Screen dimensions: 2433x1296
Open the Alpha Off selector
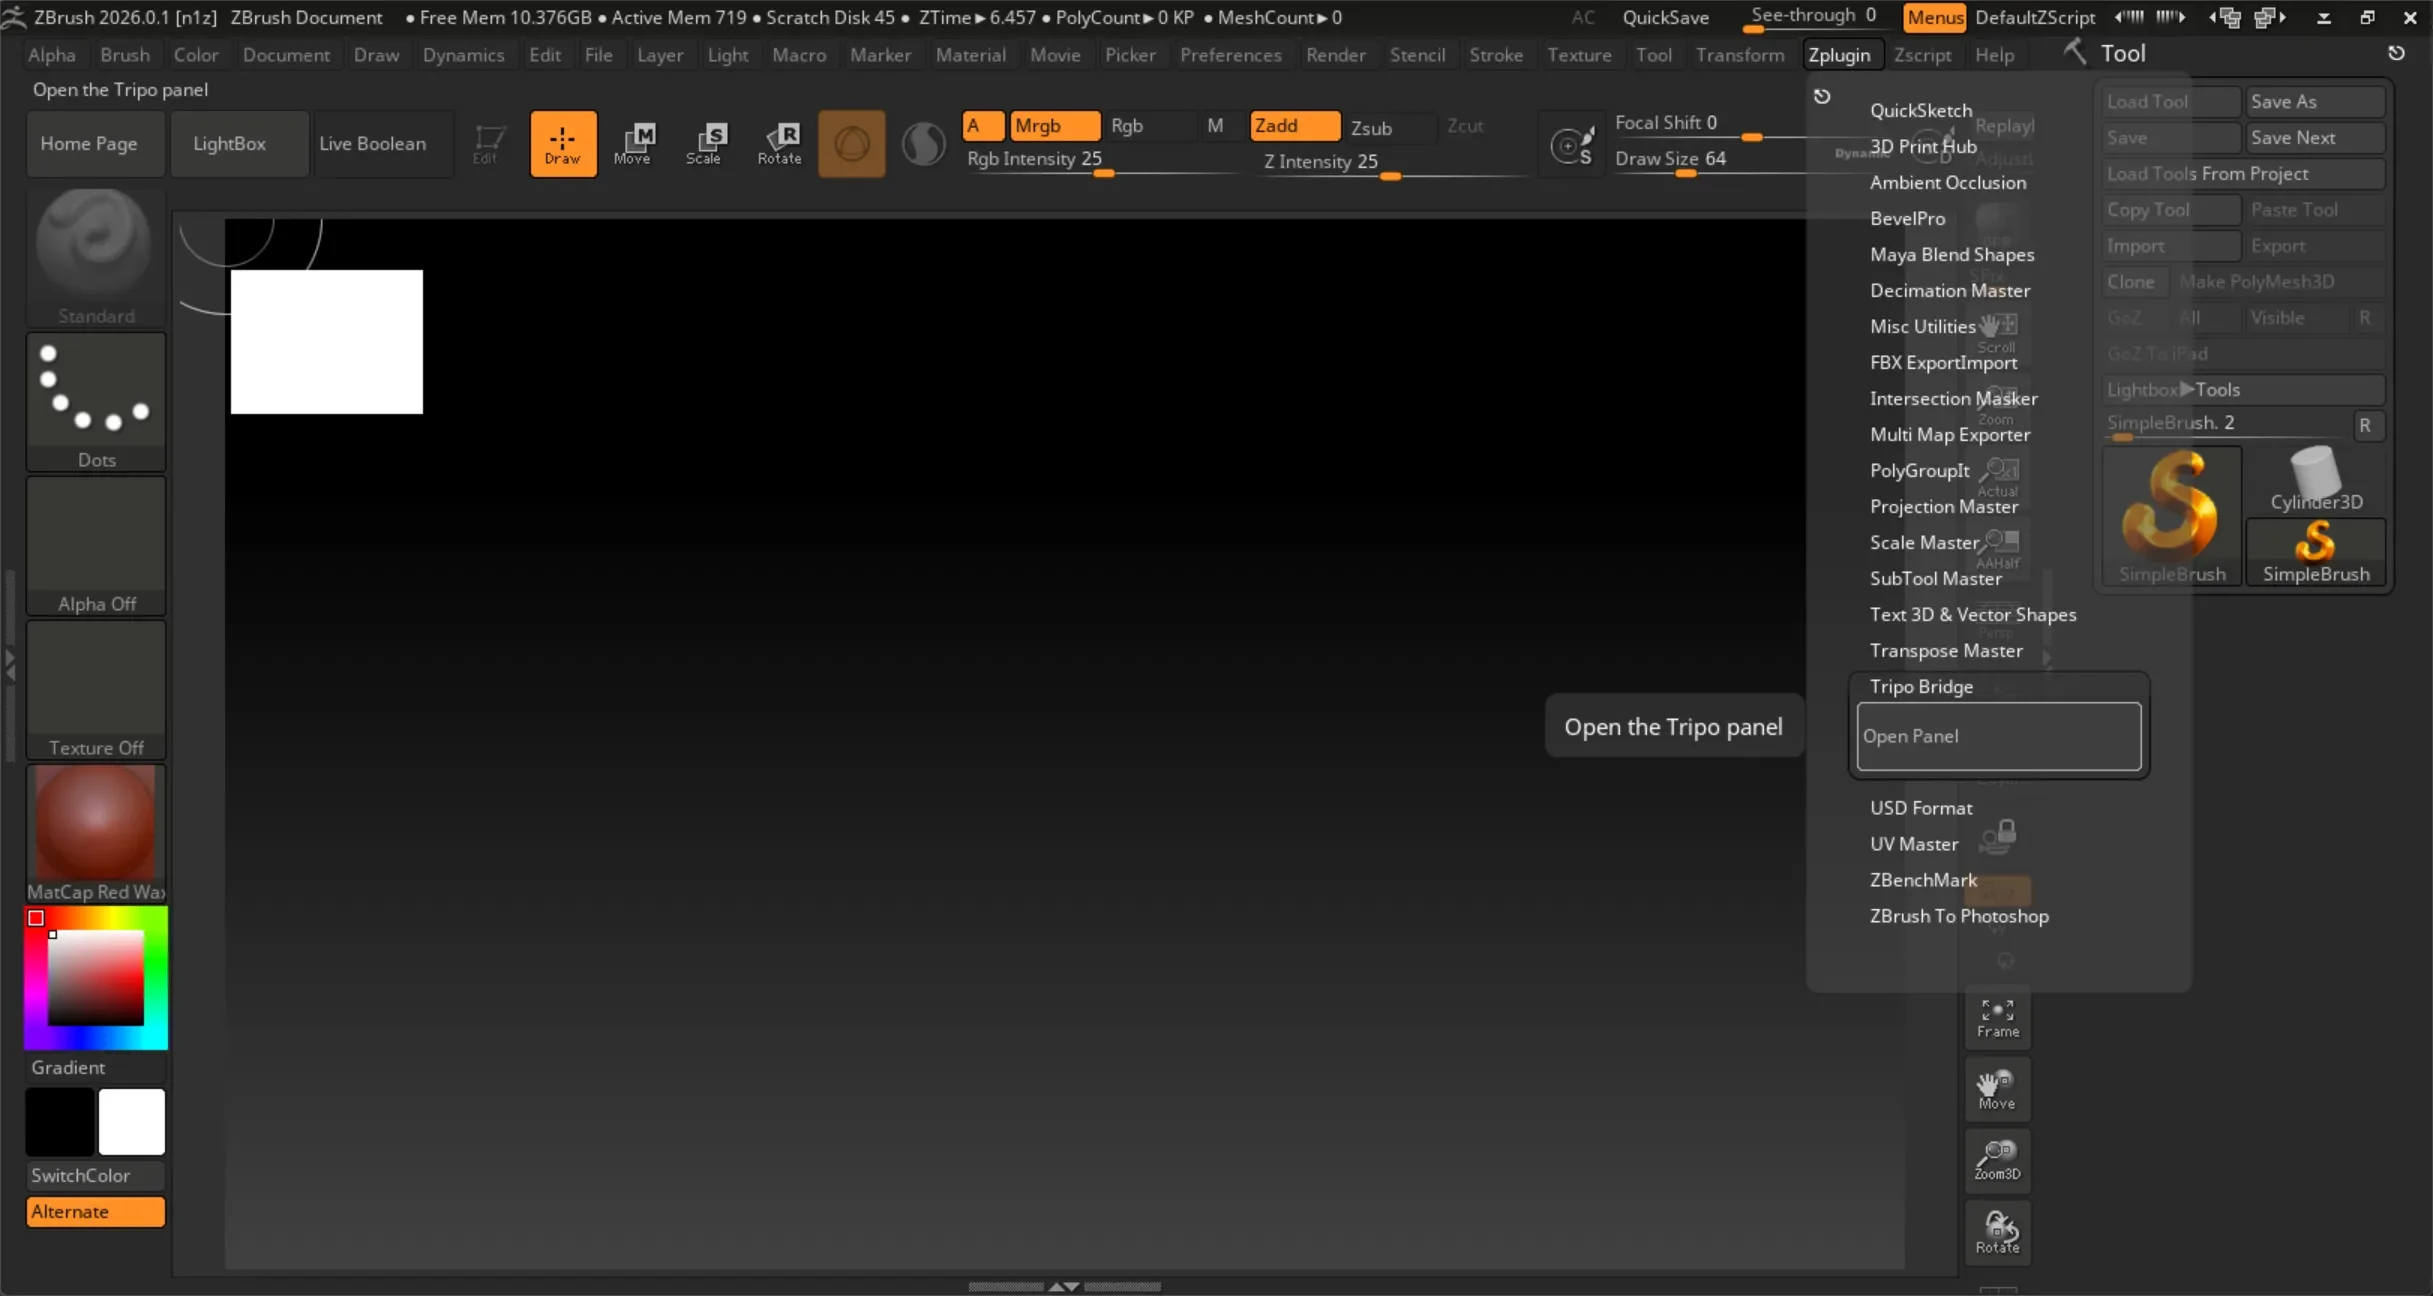click(x=96, y=545)
